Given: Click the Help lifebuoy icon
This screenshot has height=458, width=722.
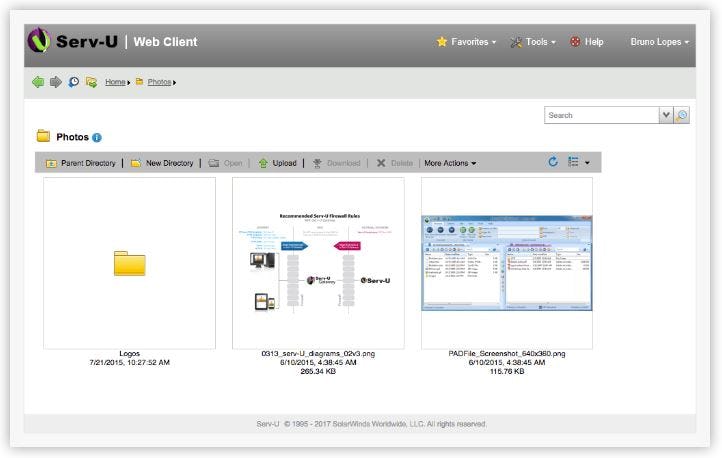Looking at the screenshot, I should (x=575, y=42).
